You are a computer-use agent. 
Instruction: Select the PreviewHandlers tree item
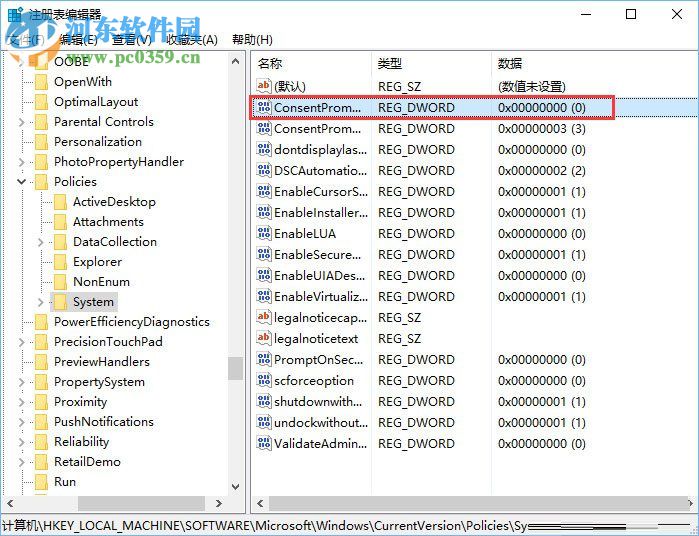click(102, 362)
